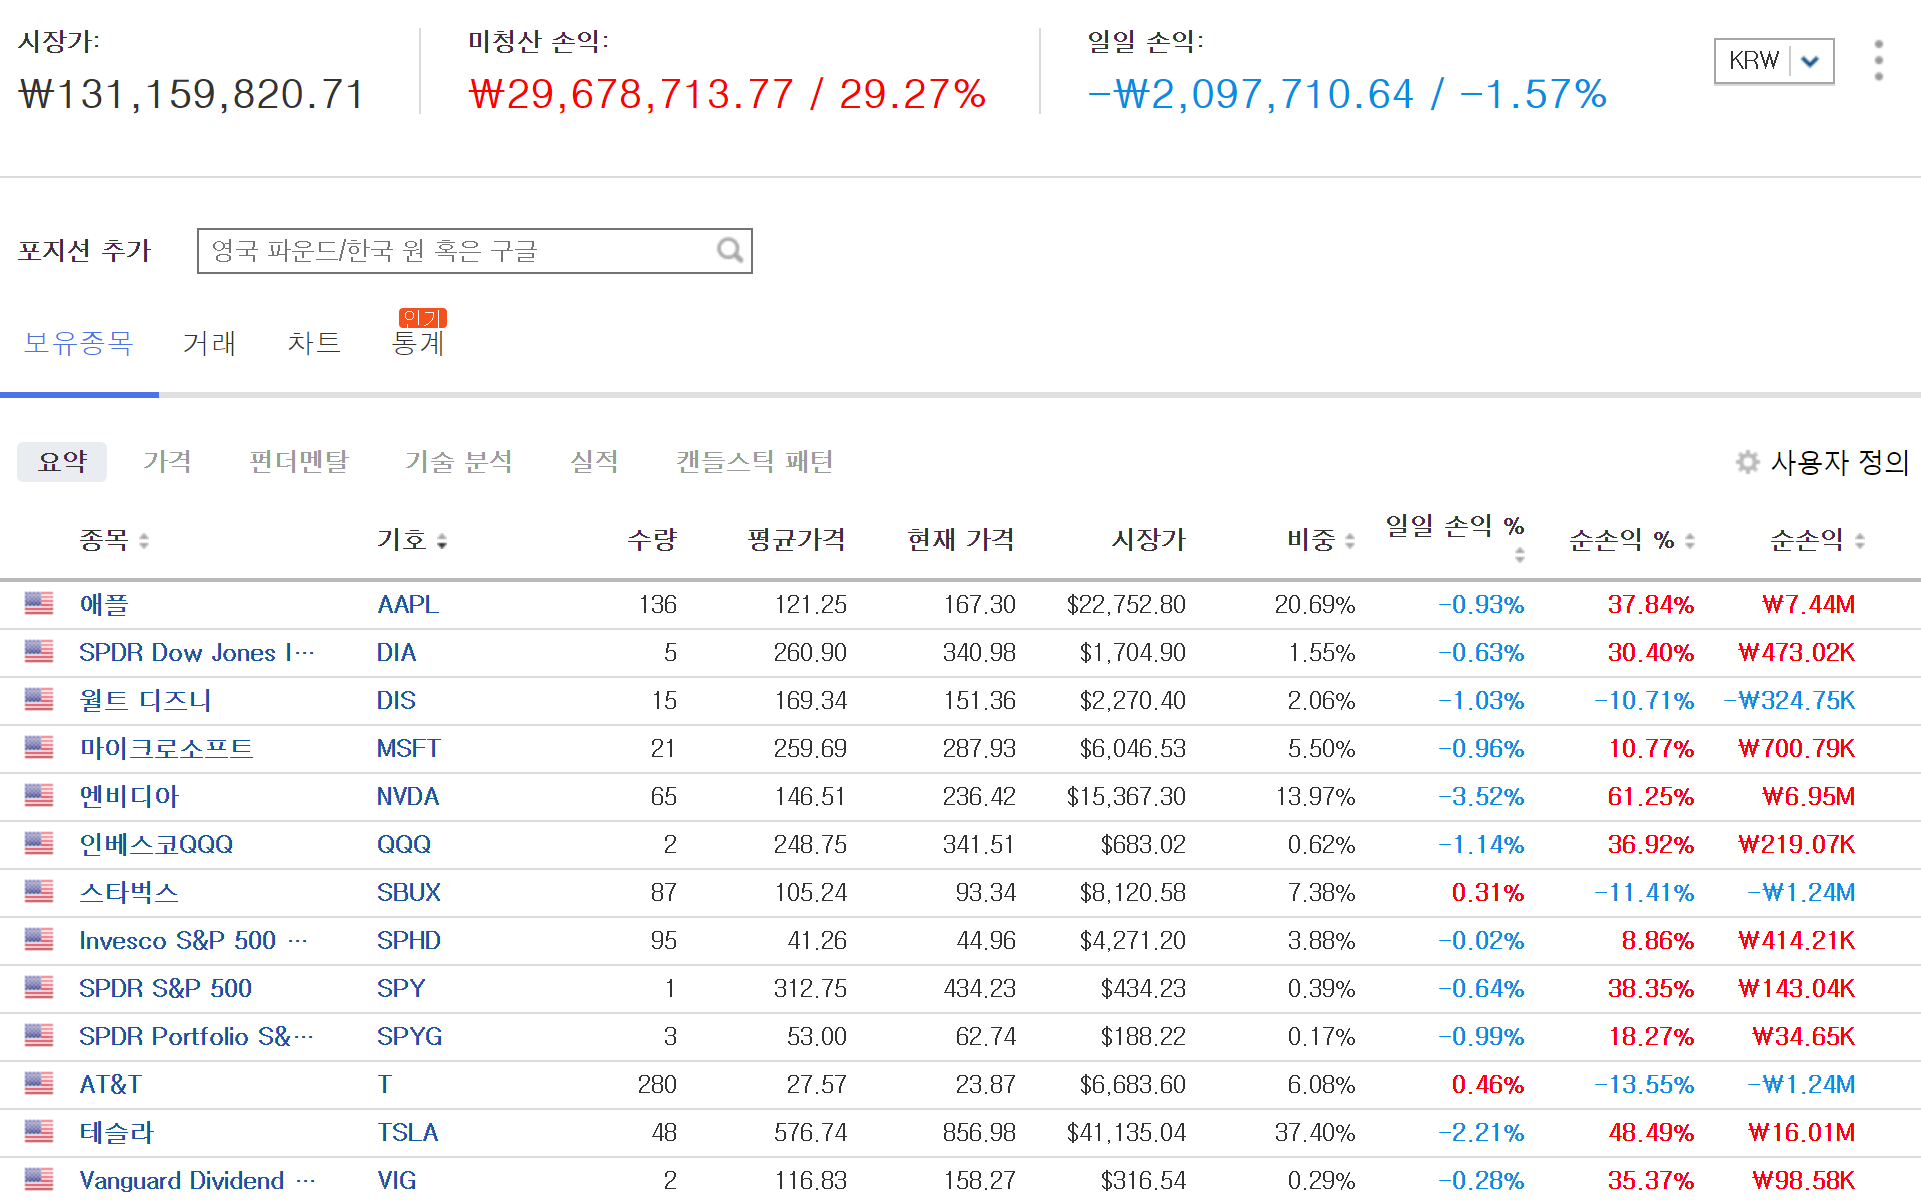Click the US flag beside 엔비디아
Image resolution: width=1921 pixels, height=1204 pixels.
39,795
